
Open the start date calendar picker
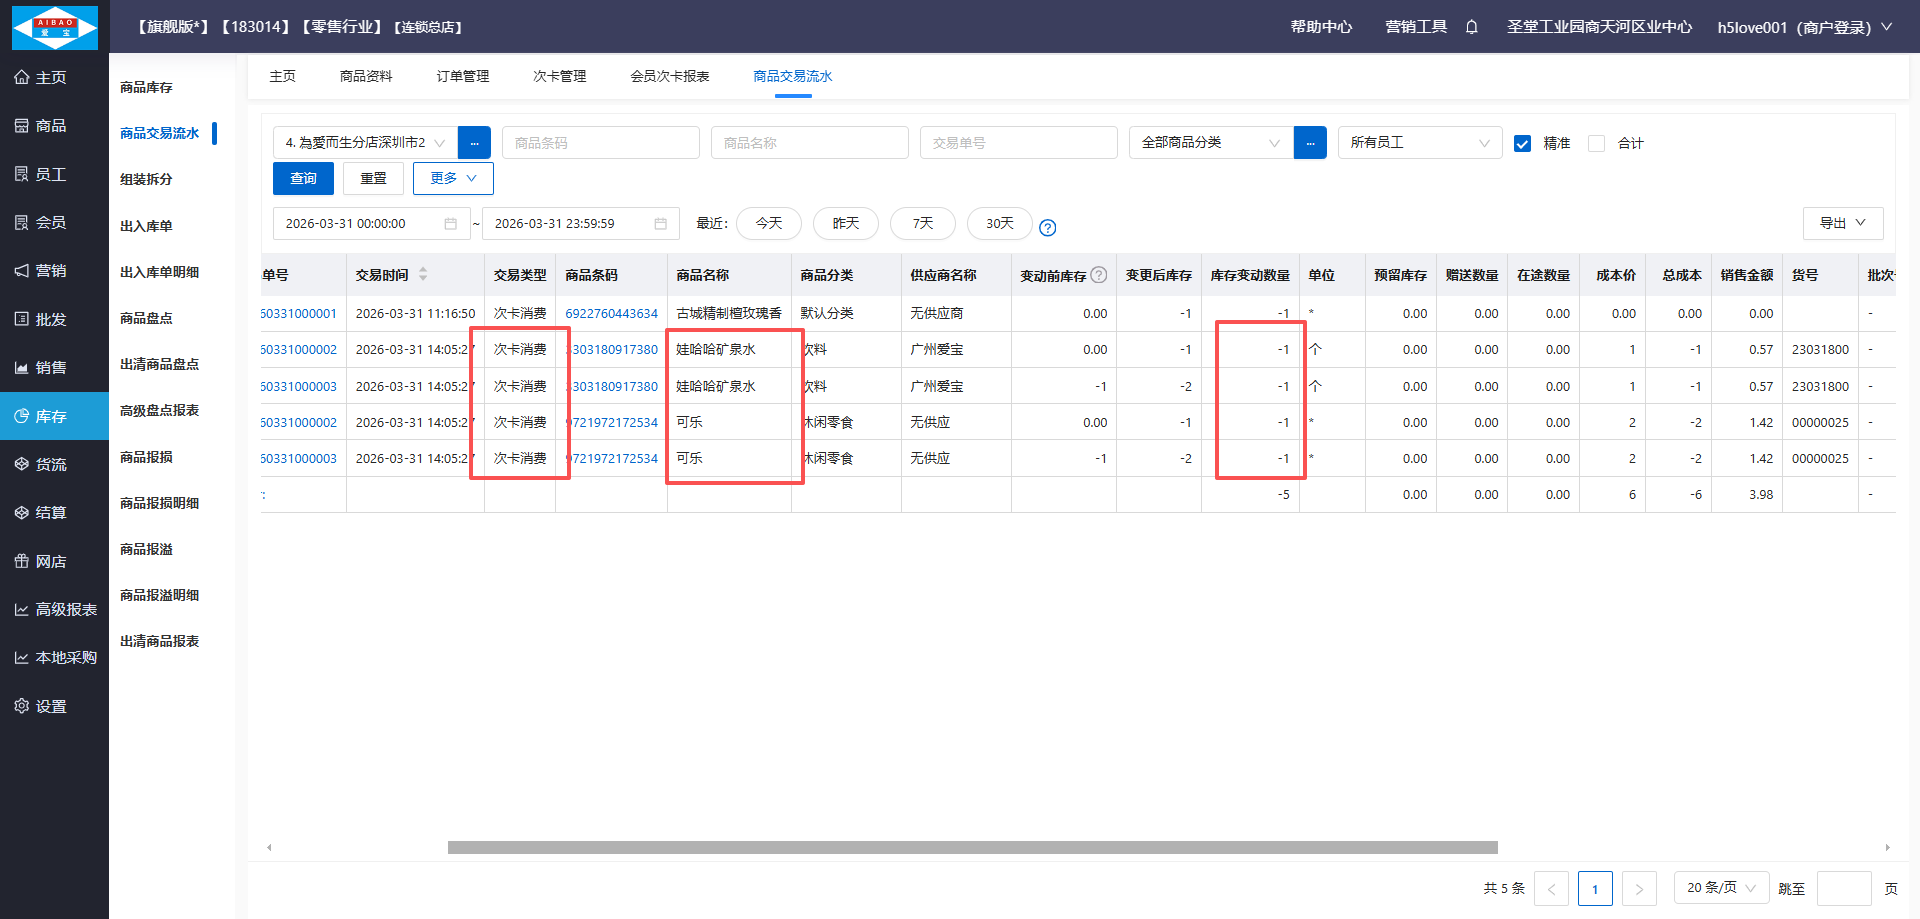[450, 224]
